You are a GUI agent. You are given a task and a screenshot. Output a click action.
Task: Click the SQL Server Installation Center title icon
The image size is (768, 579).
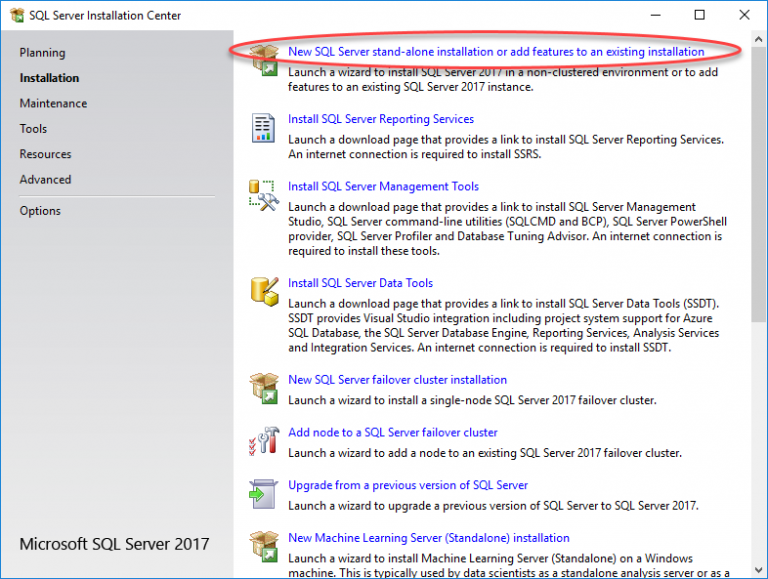(16, 14)
